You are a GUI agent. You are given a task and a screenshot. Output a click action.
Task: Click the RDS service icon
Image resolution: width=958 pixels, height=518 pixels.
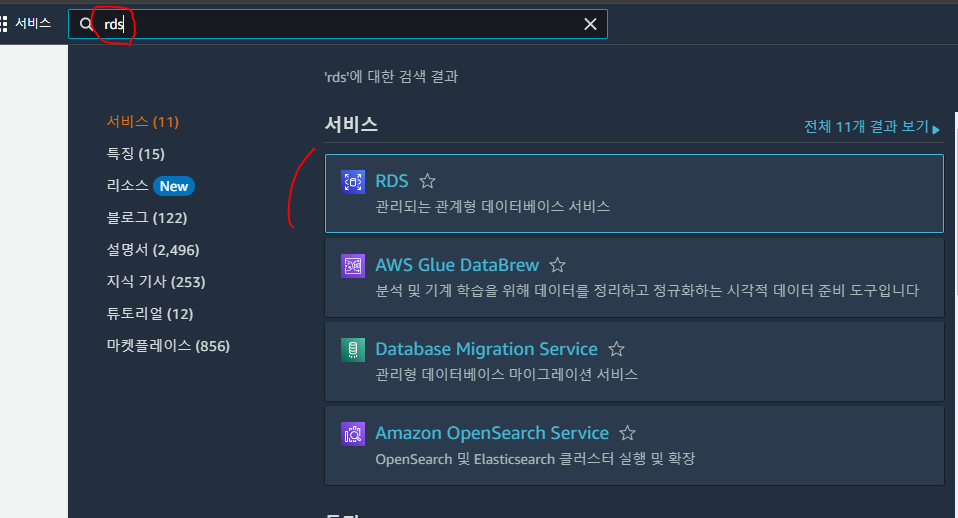(353, 181)
